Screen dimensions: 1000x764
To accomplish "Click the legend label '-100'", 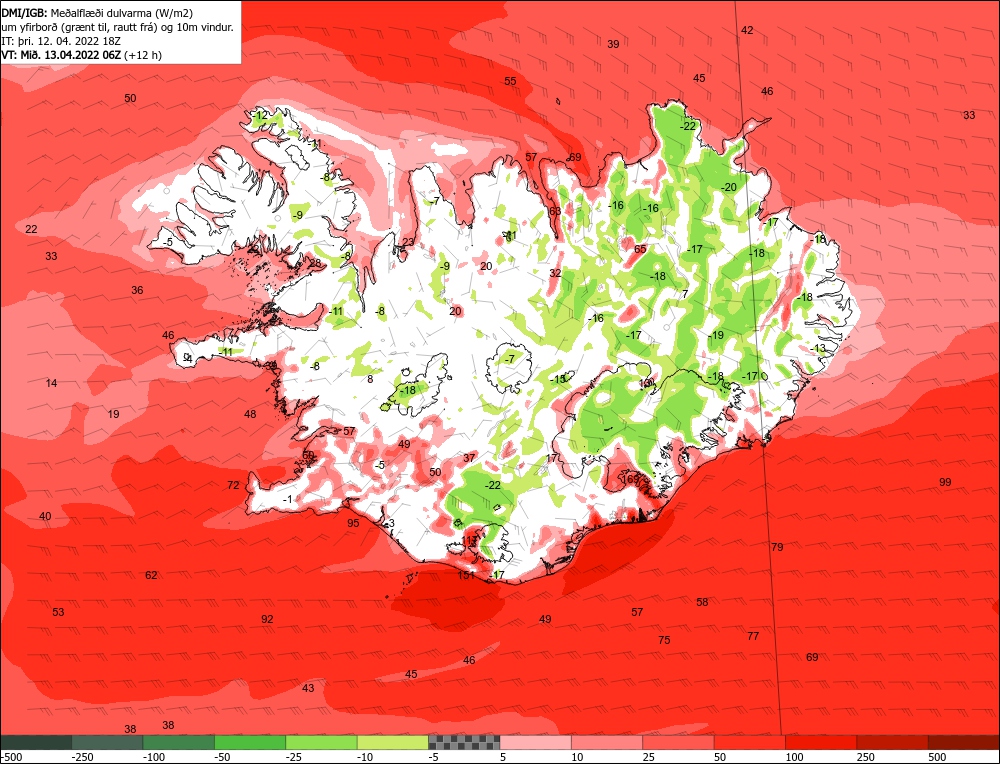I will click(155, 757).
